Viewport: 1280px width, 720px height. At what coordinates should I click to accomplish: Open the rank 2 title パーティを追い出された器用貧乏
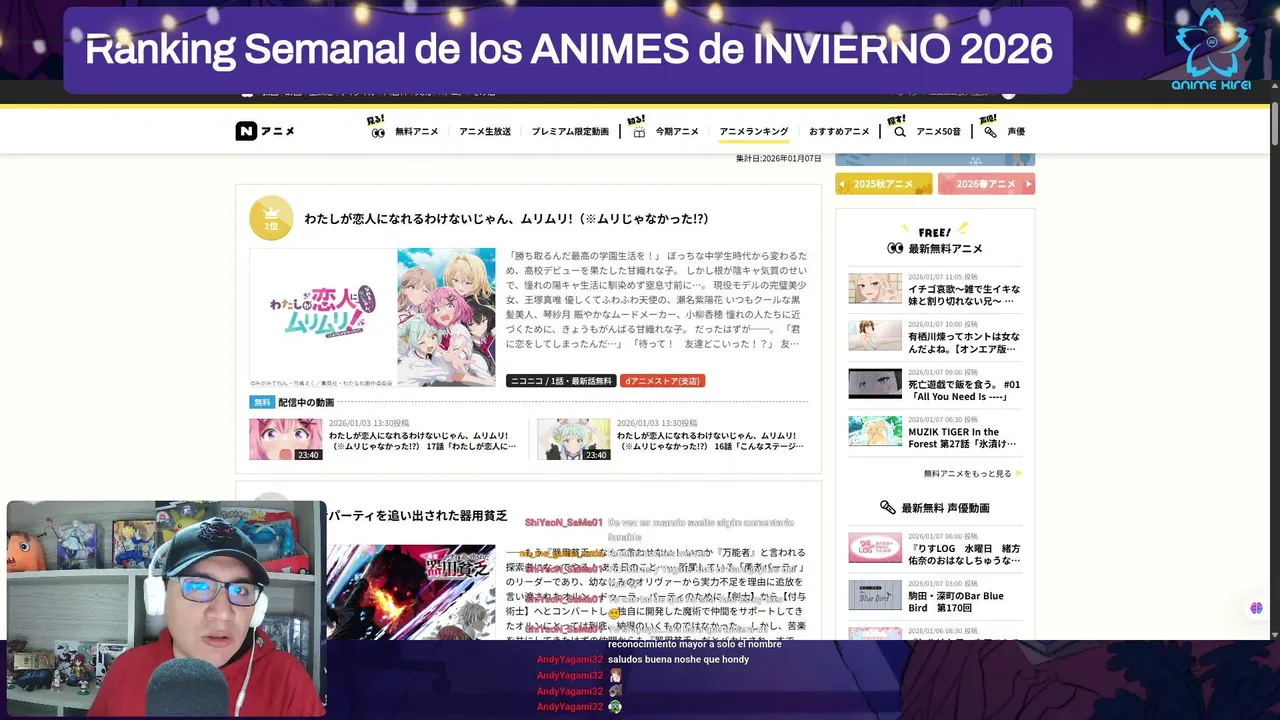click(417, 516)
